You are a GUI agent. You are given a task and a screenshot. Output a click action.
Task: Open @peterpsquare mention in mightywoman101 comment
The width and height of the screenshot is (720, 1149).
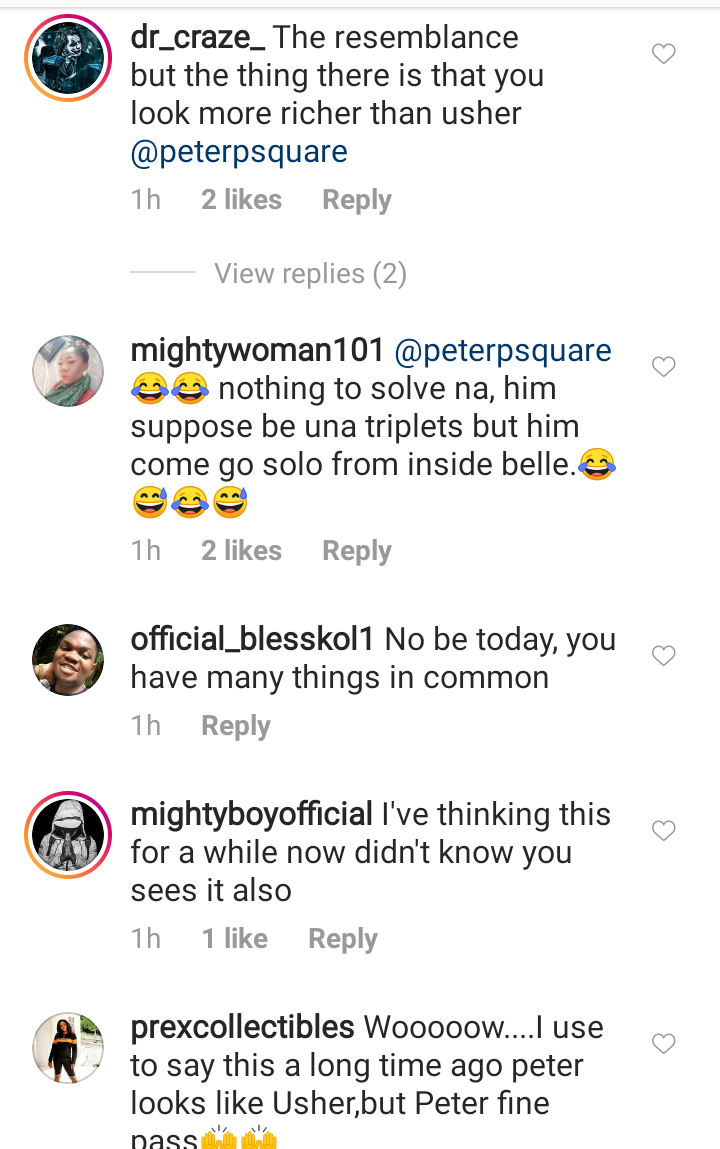(503, 351)
